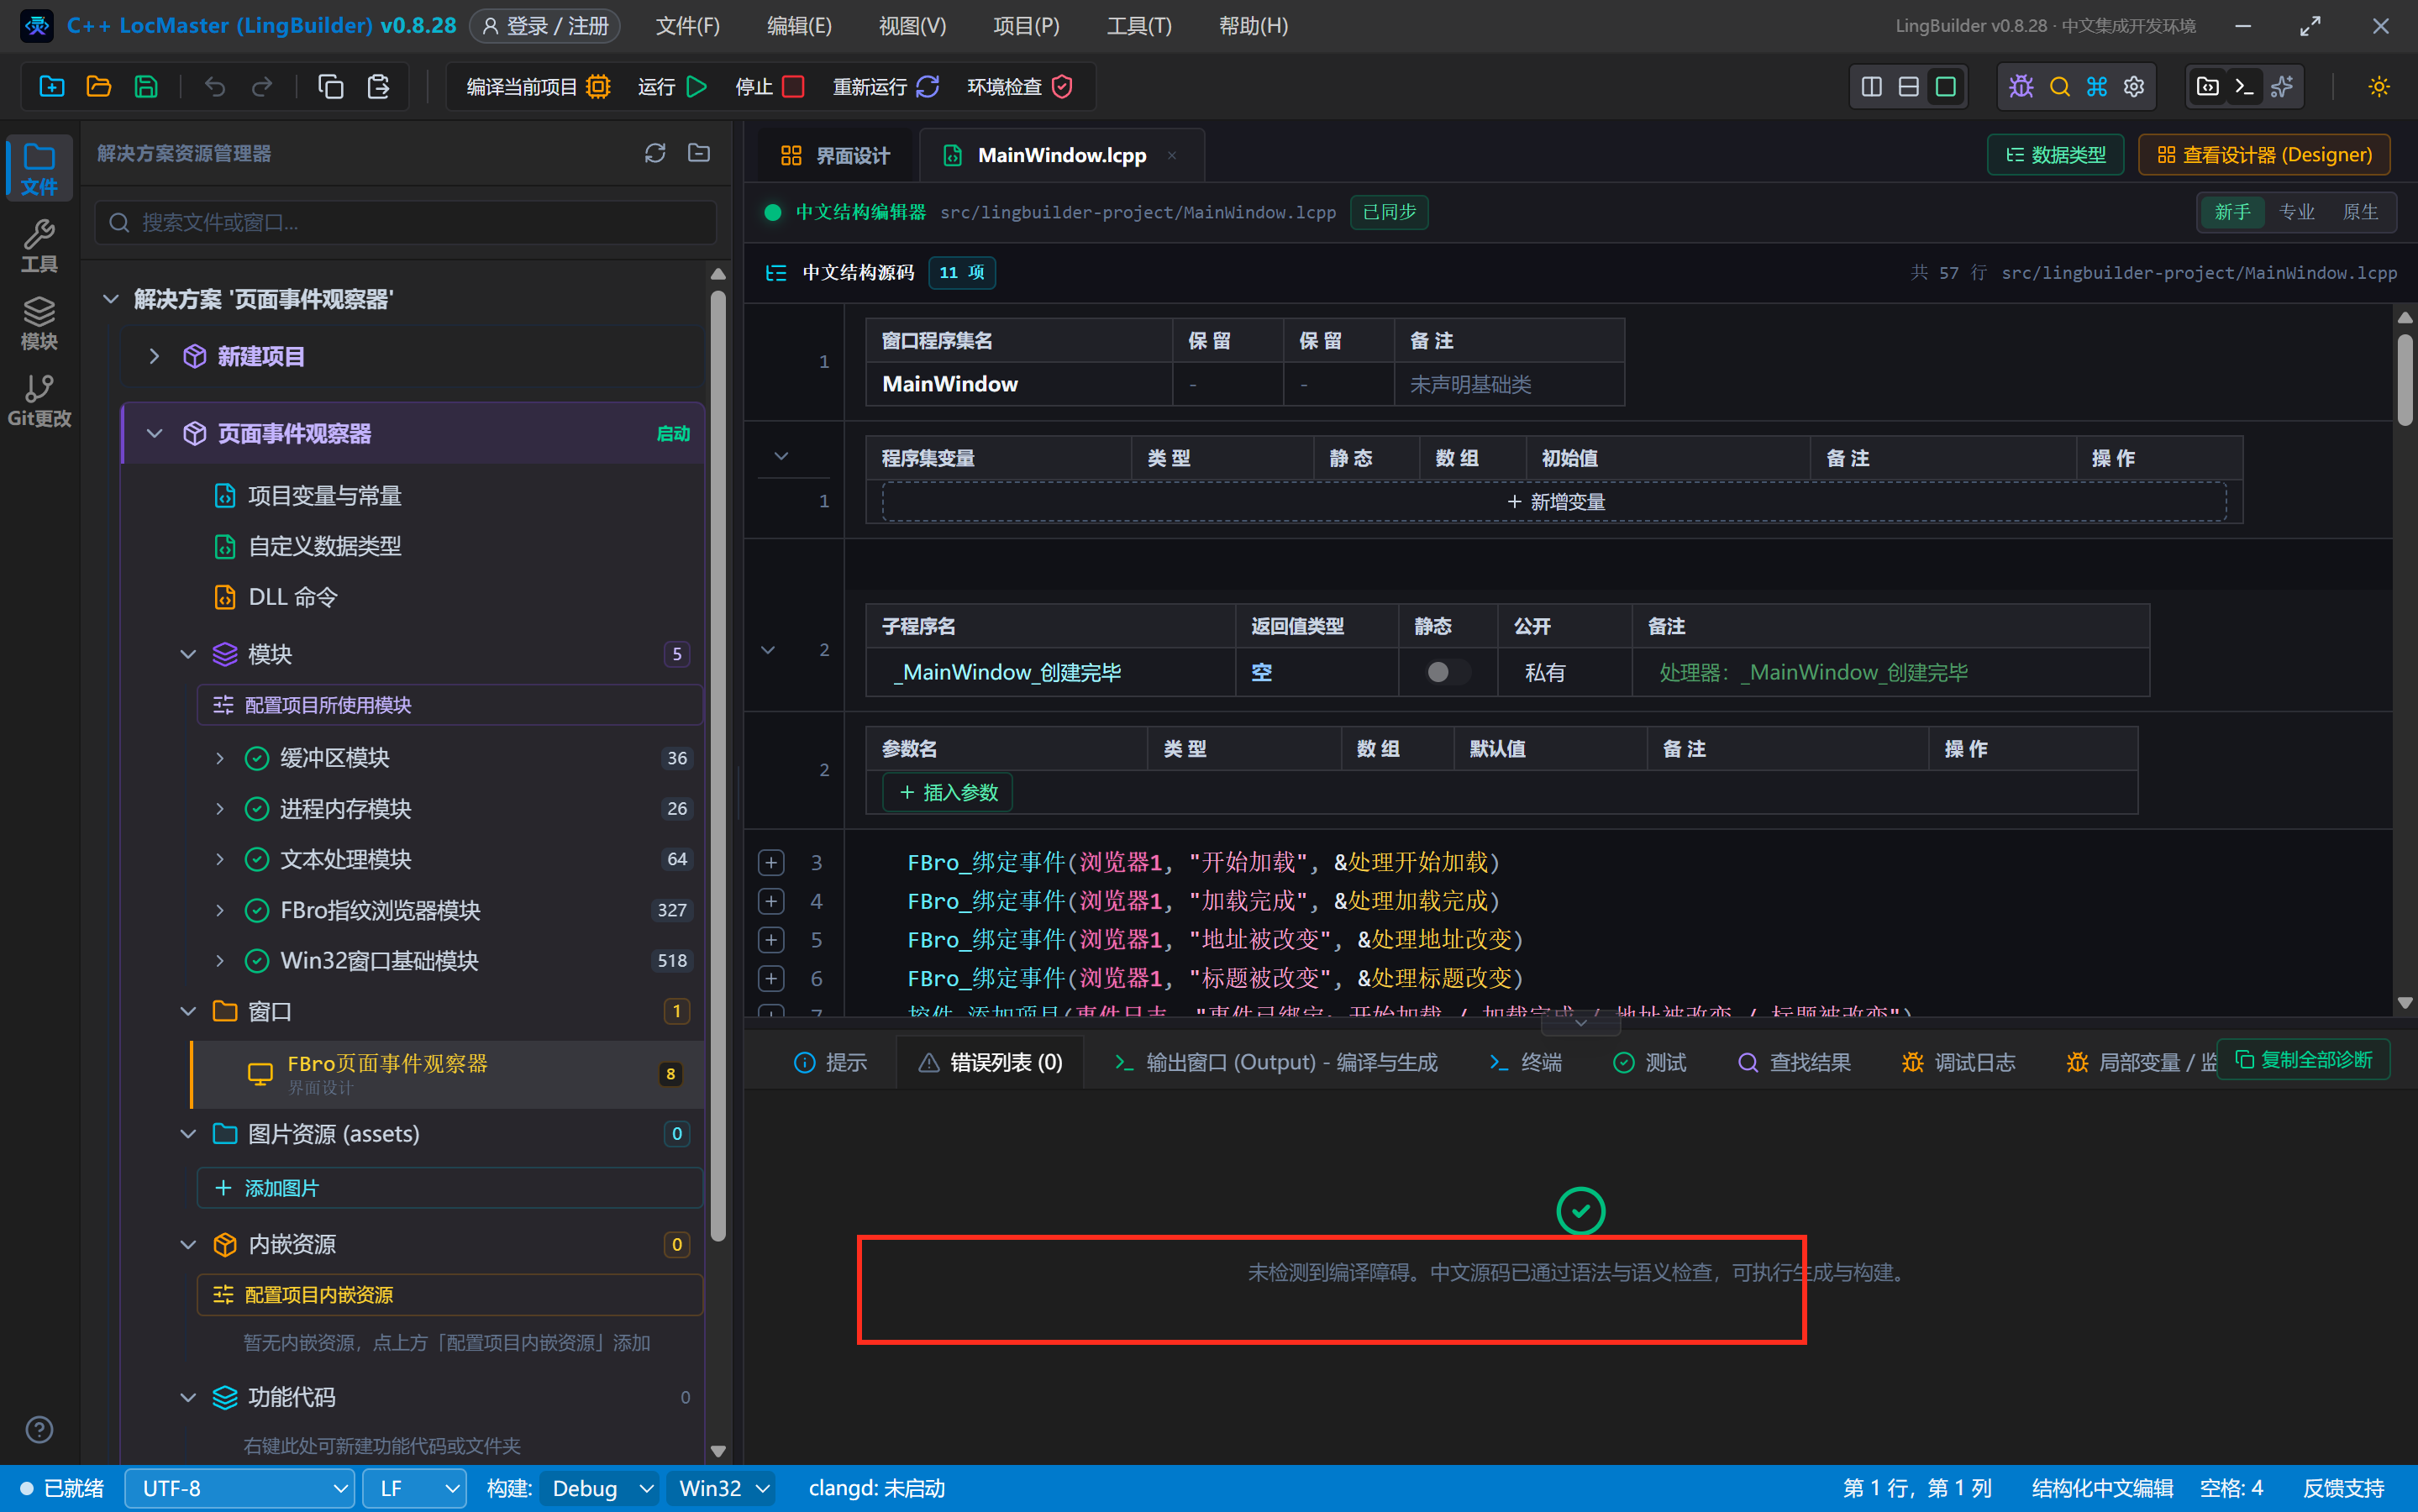The width and height of the screenshot is (2418, 1512).
Task: Click the paste clipboard icon in toolbar
Action: tap(378, 87)
